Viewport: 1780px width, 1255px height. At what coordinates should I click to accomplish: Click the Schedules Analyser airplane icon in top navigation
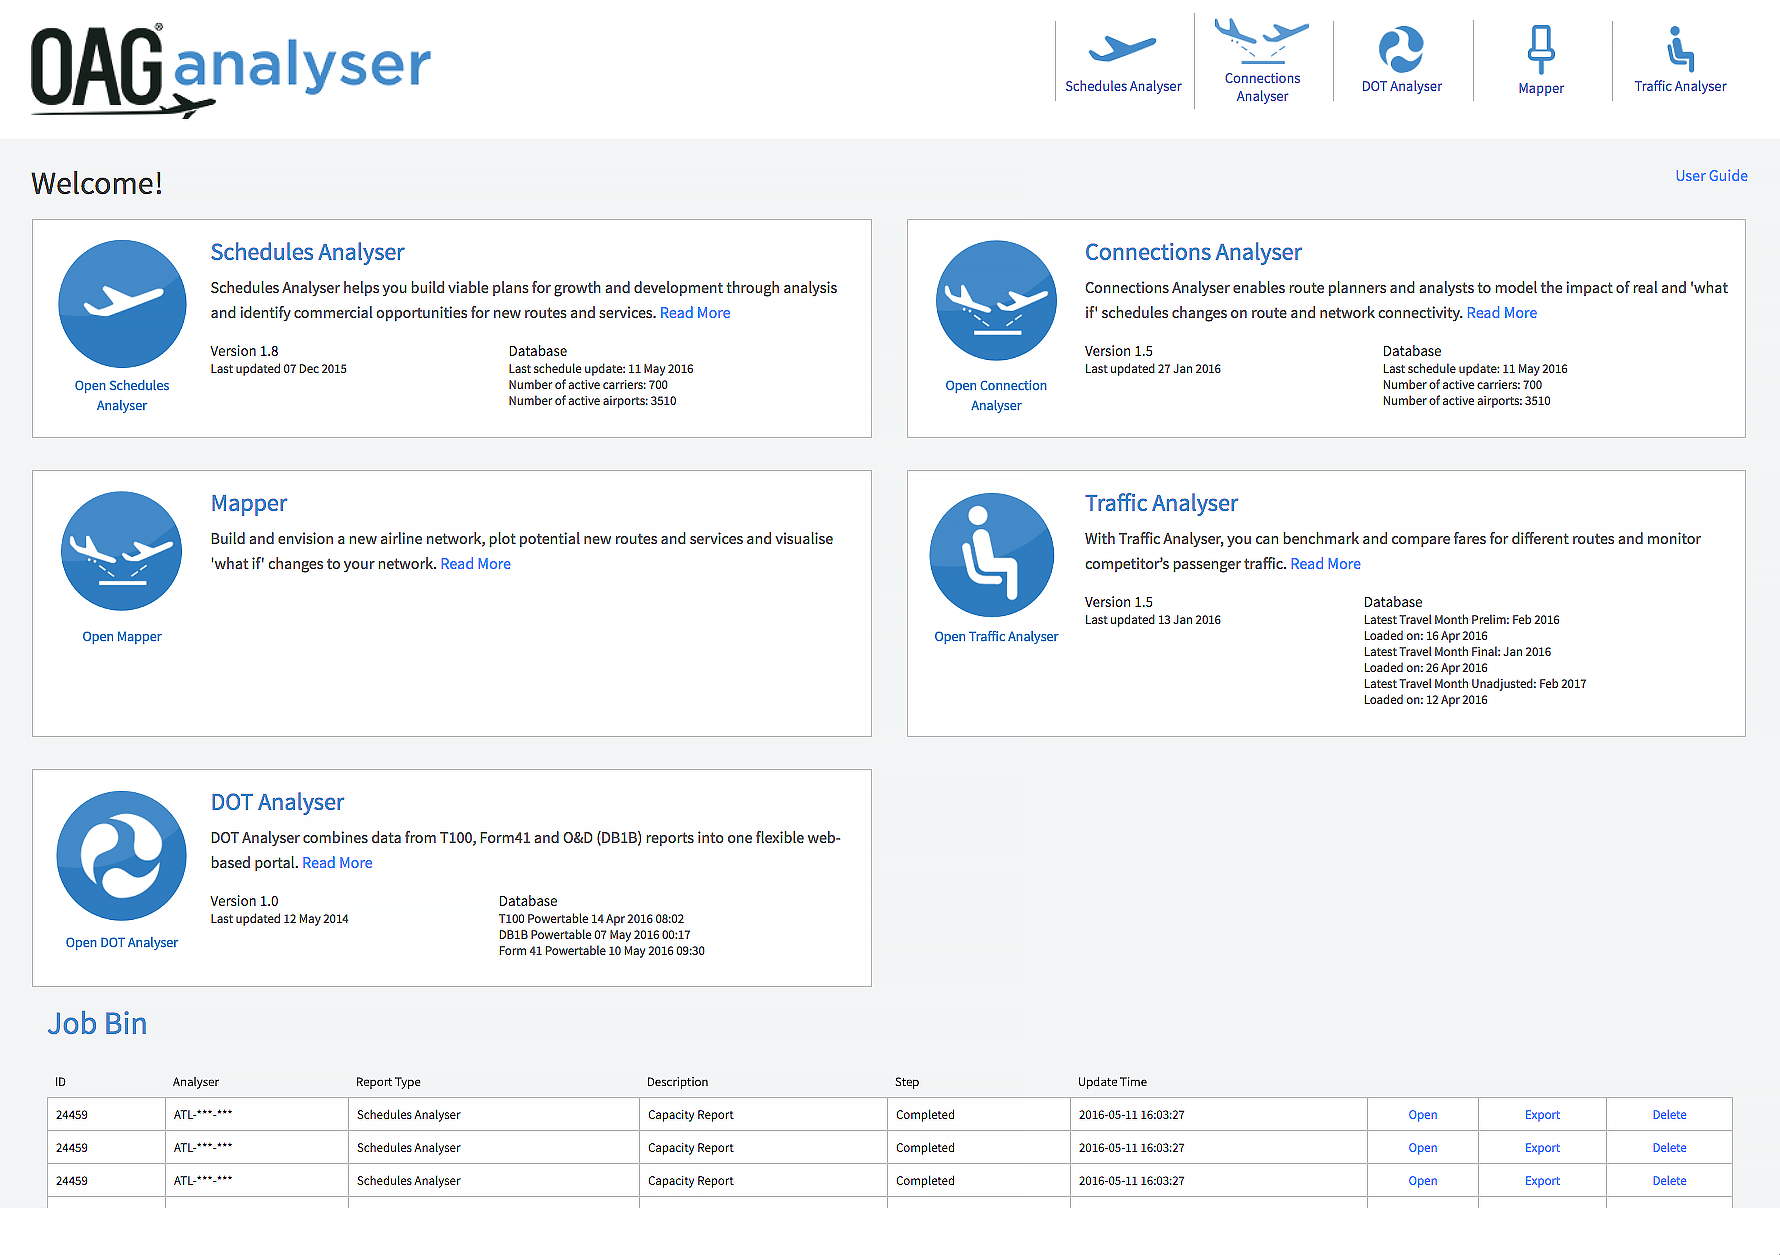[x=1122, y=48]
